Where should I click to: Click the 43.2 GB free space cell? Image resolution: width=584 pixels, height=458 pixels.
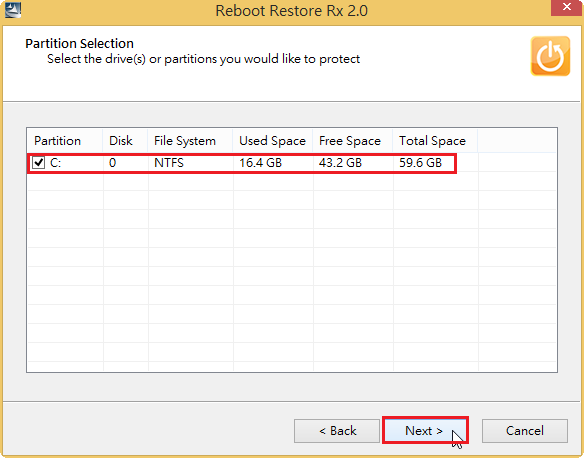tap(340, 163)
